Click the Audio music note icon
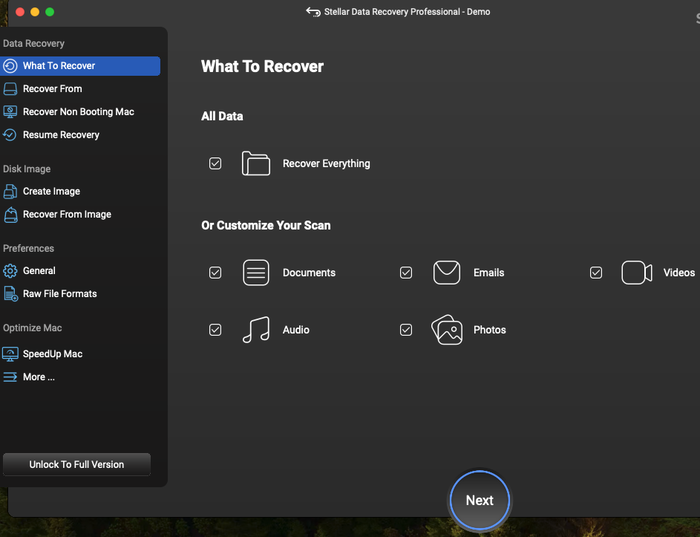The image size is (700, 537). tap(256, 330)
